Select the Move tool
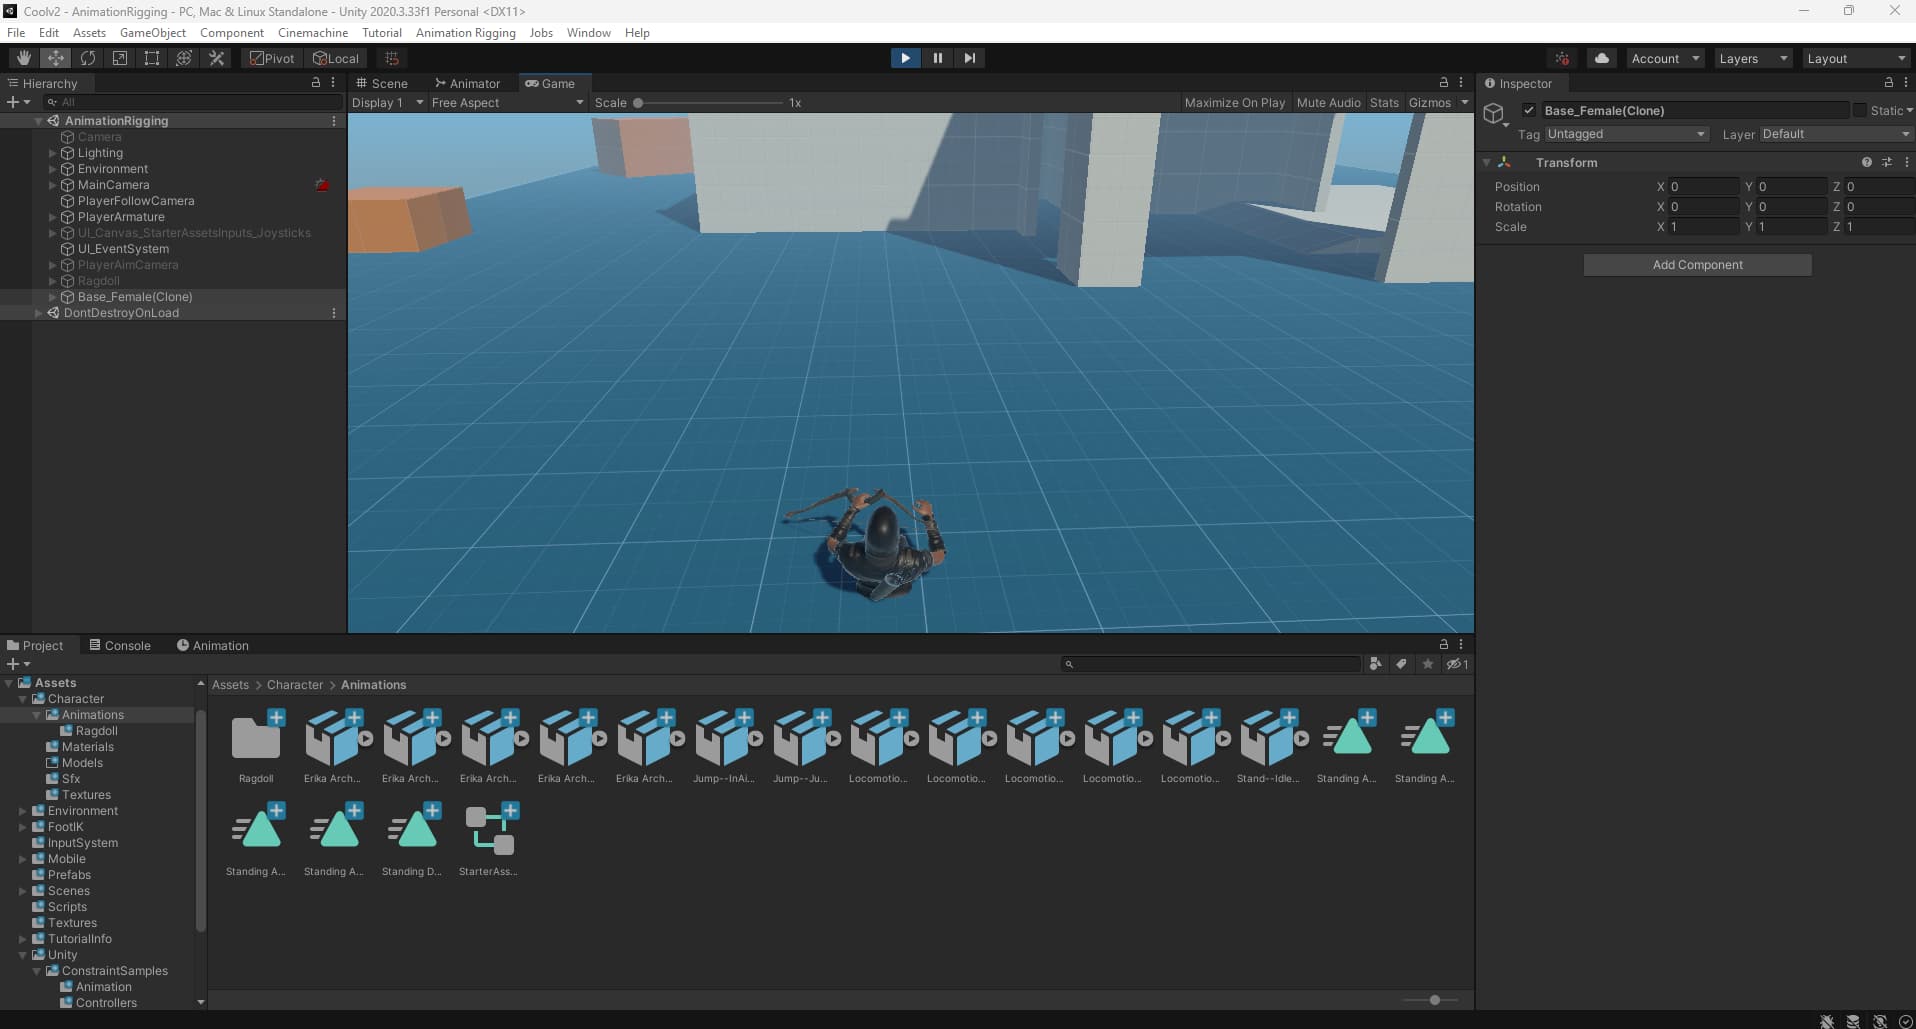 (56, 58)
